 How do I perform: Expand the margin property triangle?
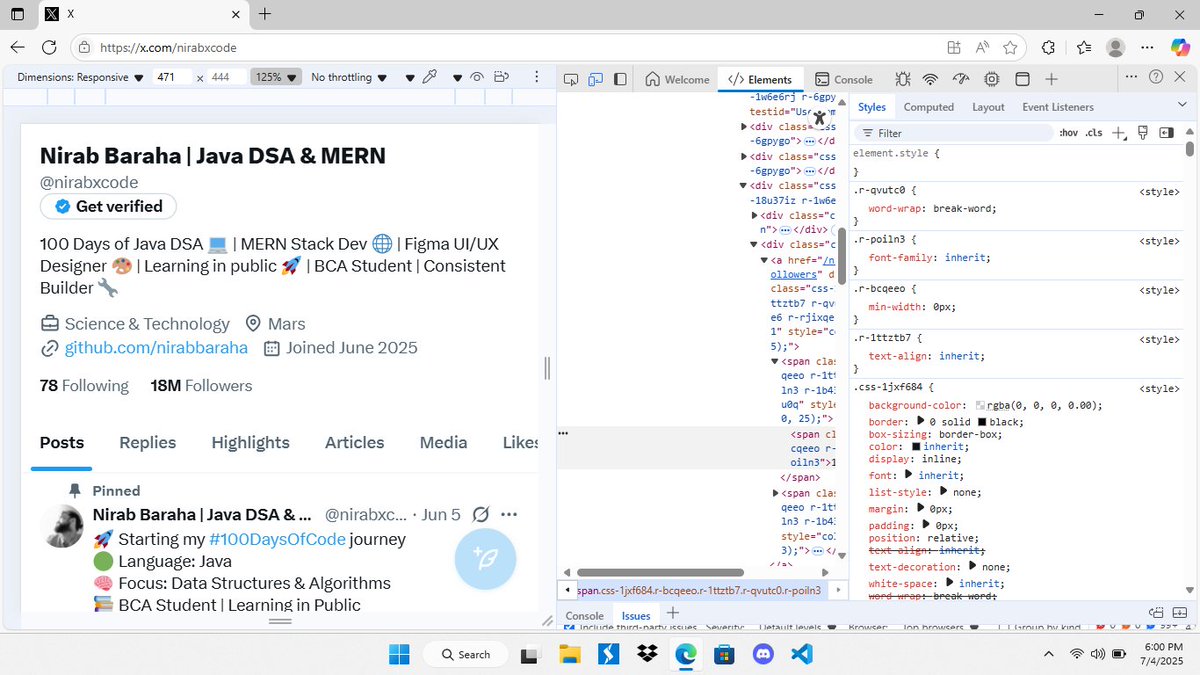pos(919,508)
